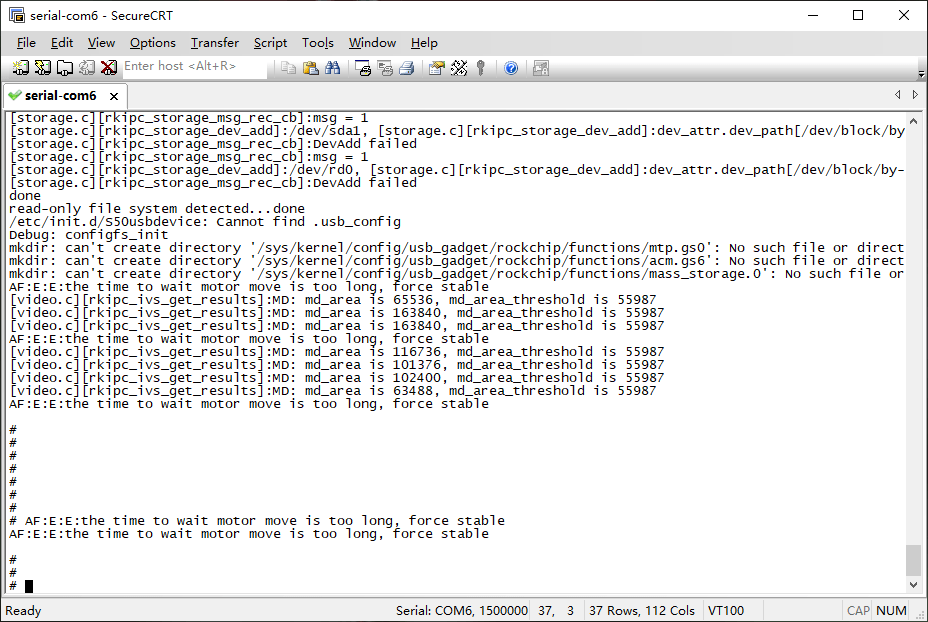Click the CAP indicator in status bar
Viewport: 928px width, 622px height.
(858, 611)
